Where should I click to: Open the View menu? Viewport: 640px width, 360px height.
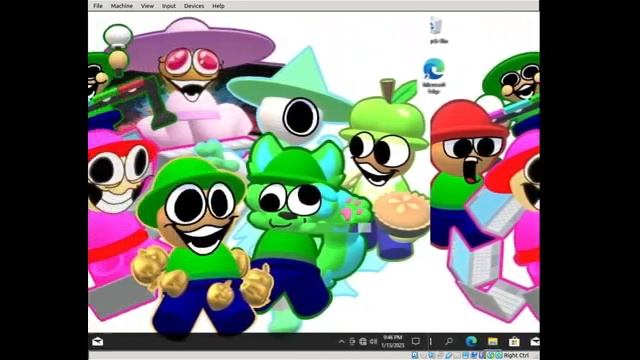[147, 6]
